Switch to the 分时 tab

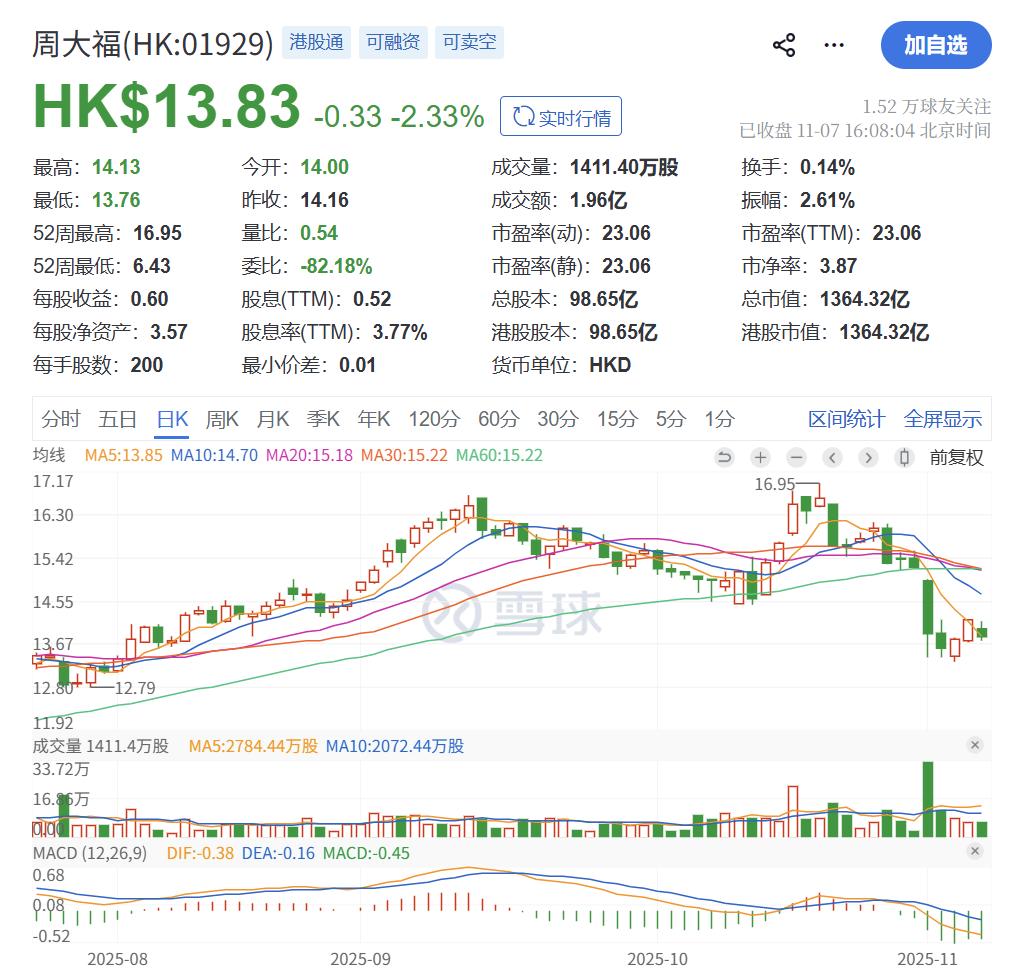[x=61, y=420]
